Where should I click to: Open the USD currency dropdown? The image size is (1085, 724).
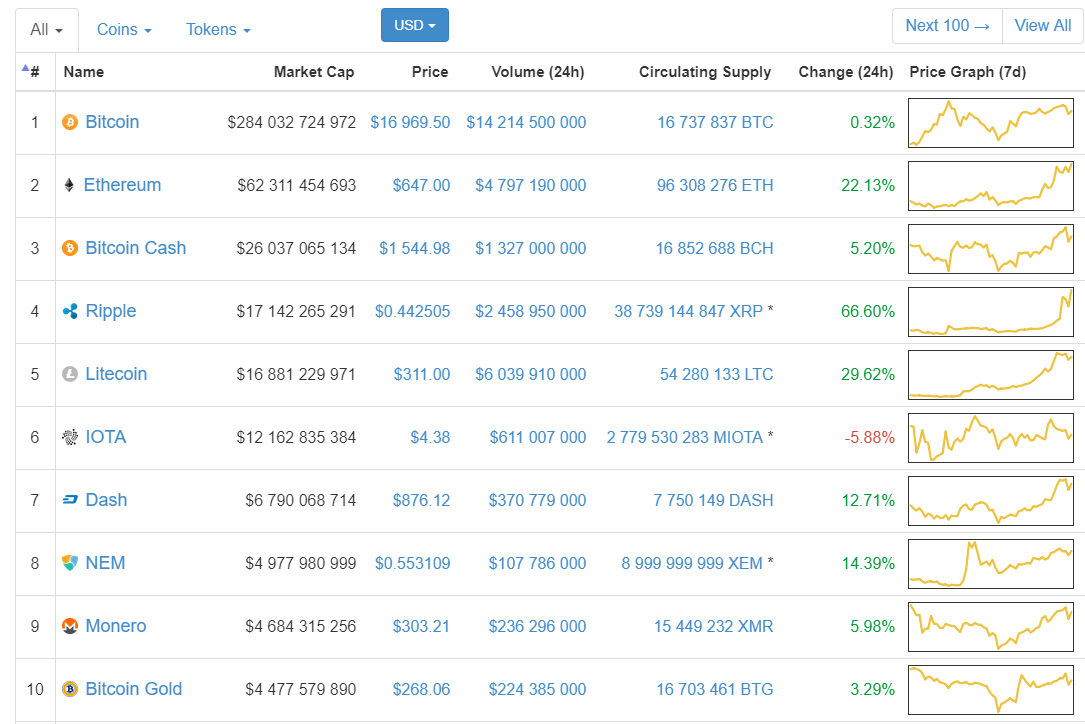[415, 25]
